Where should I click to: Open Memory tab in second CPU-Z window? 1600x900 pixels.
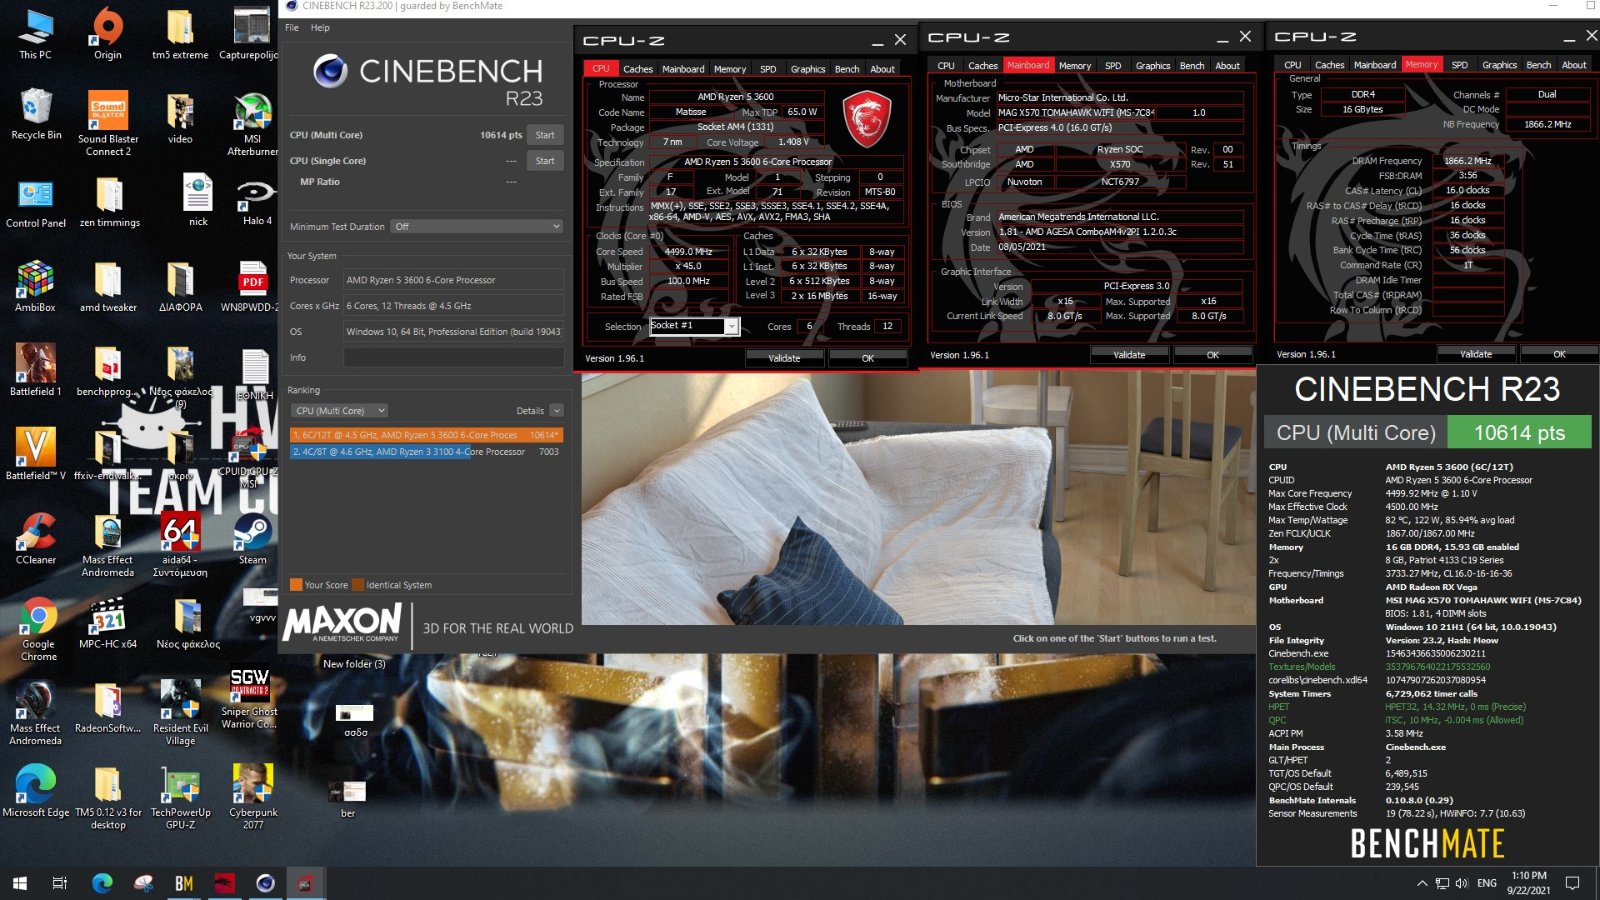click(1075, 66)
